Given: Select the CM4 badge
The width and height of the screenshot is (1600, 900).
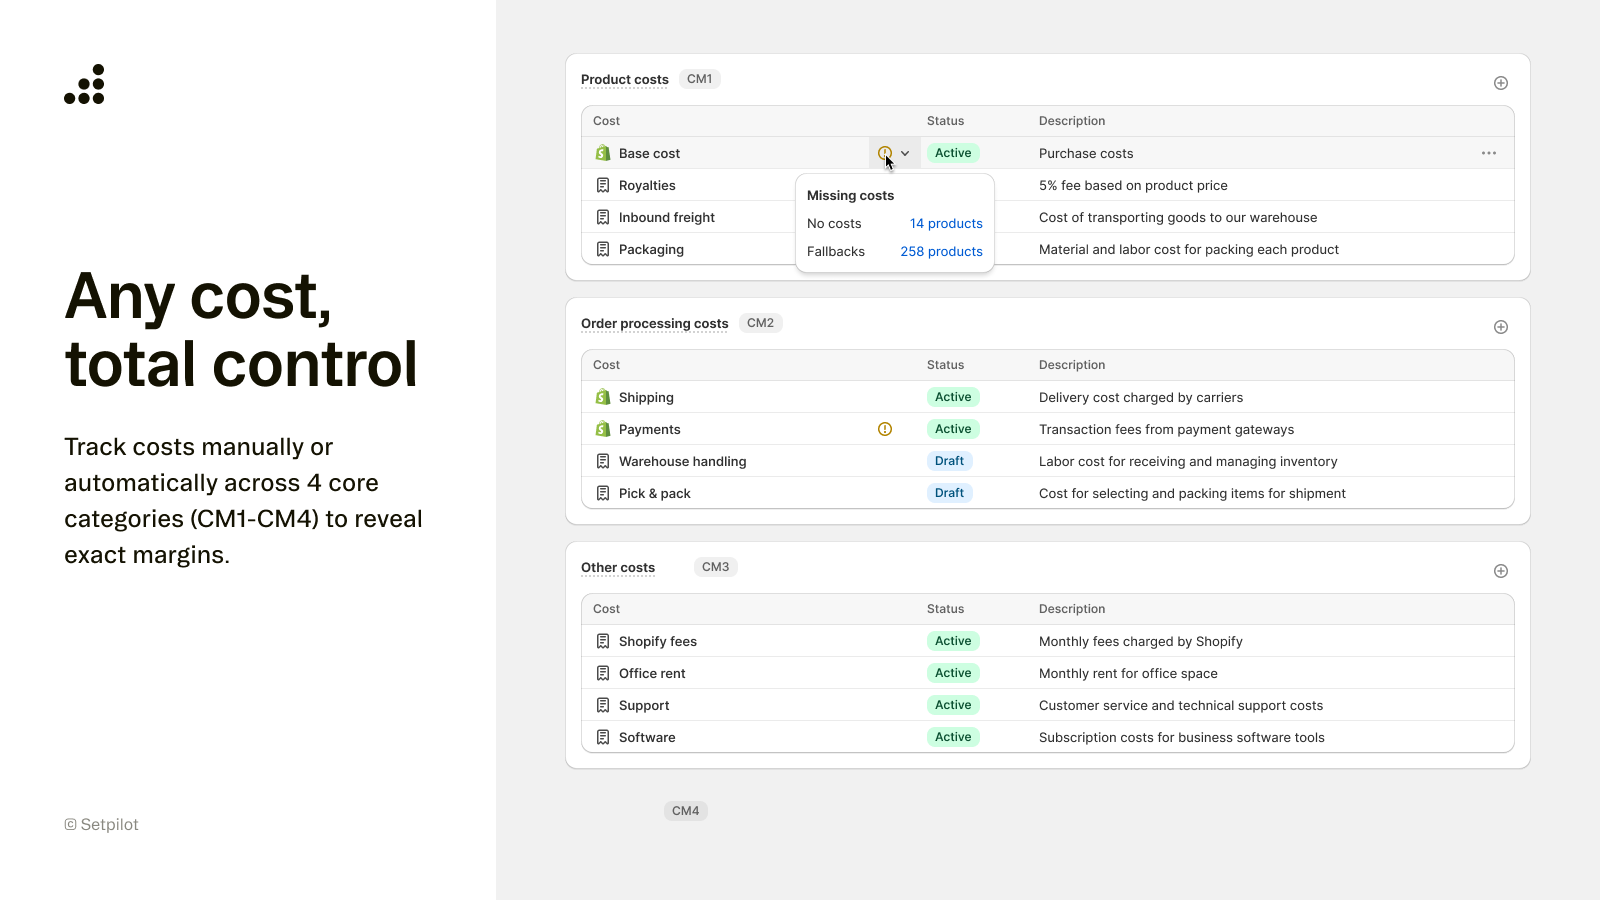Looking at the screenshot, I should (685, 811).
